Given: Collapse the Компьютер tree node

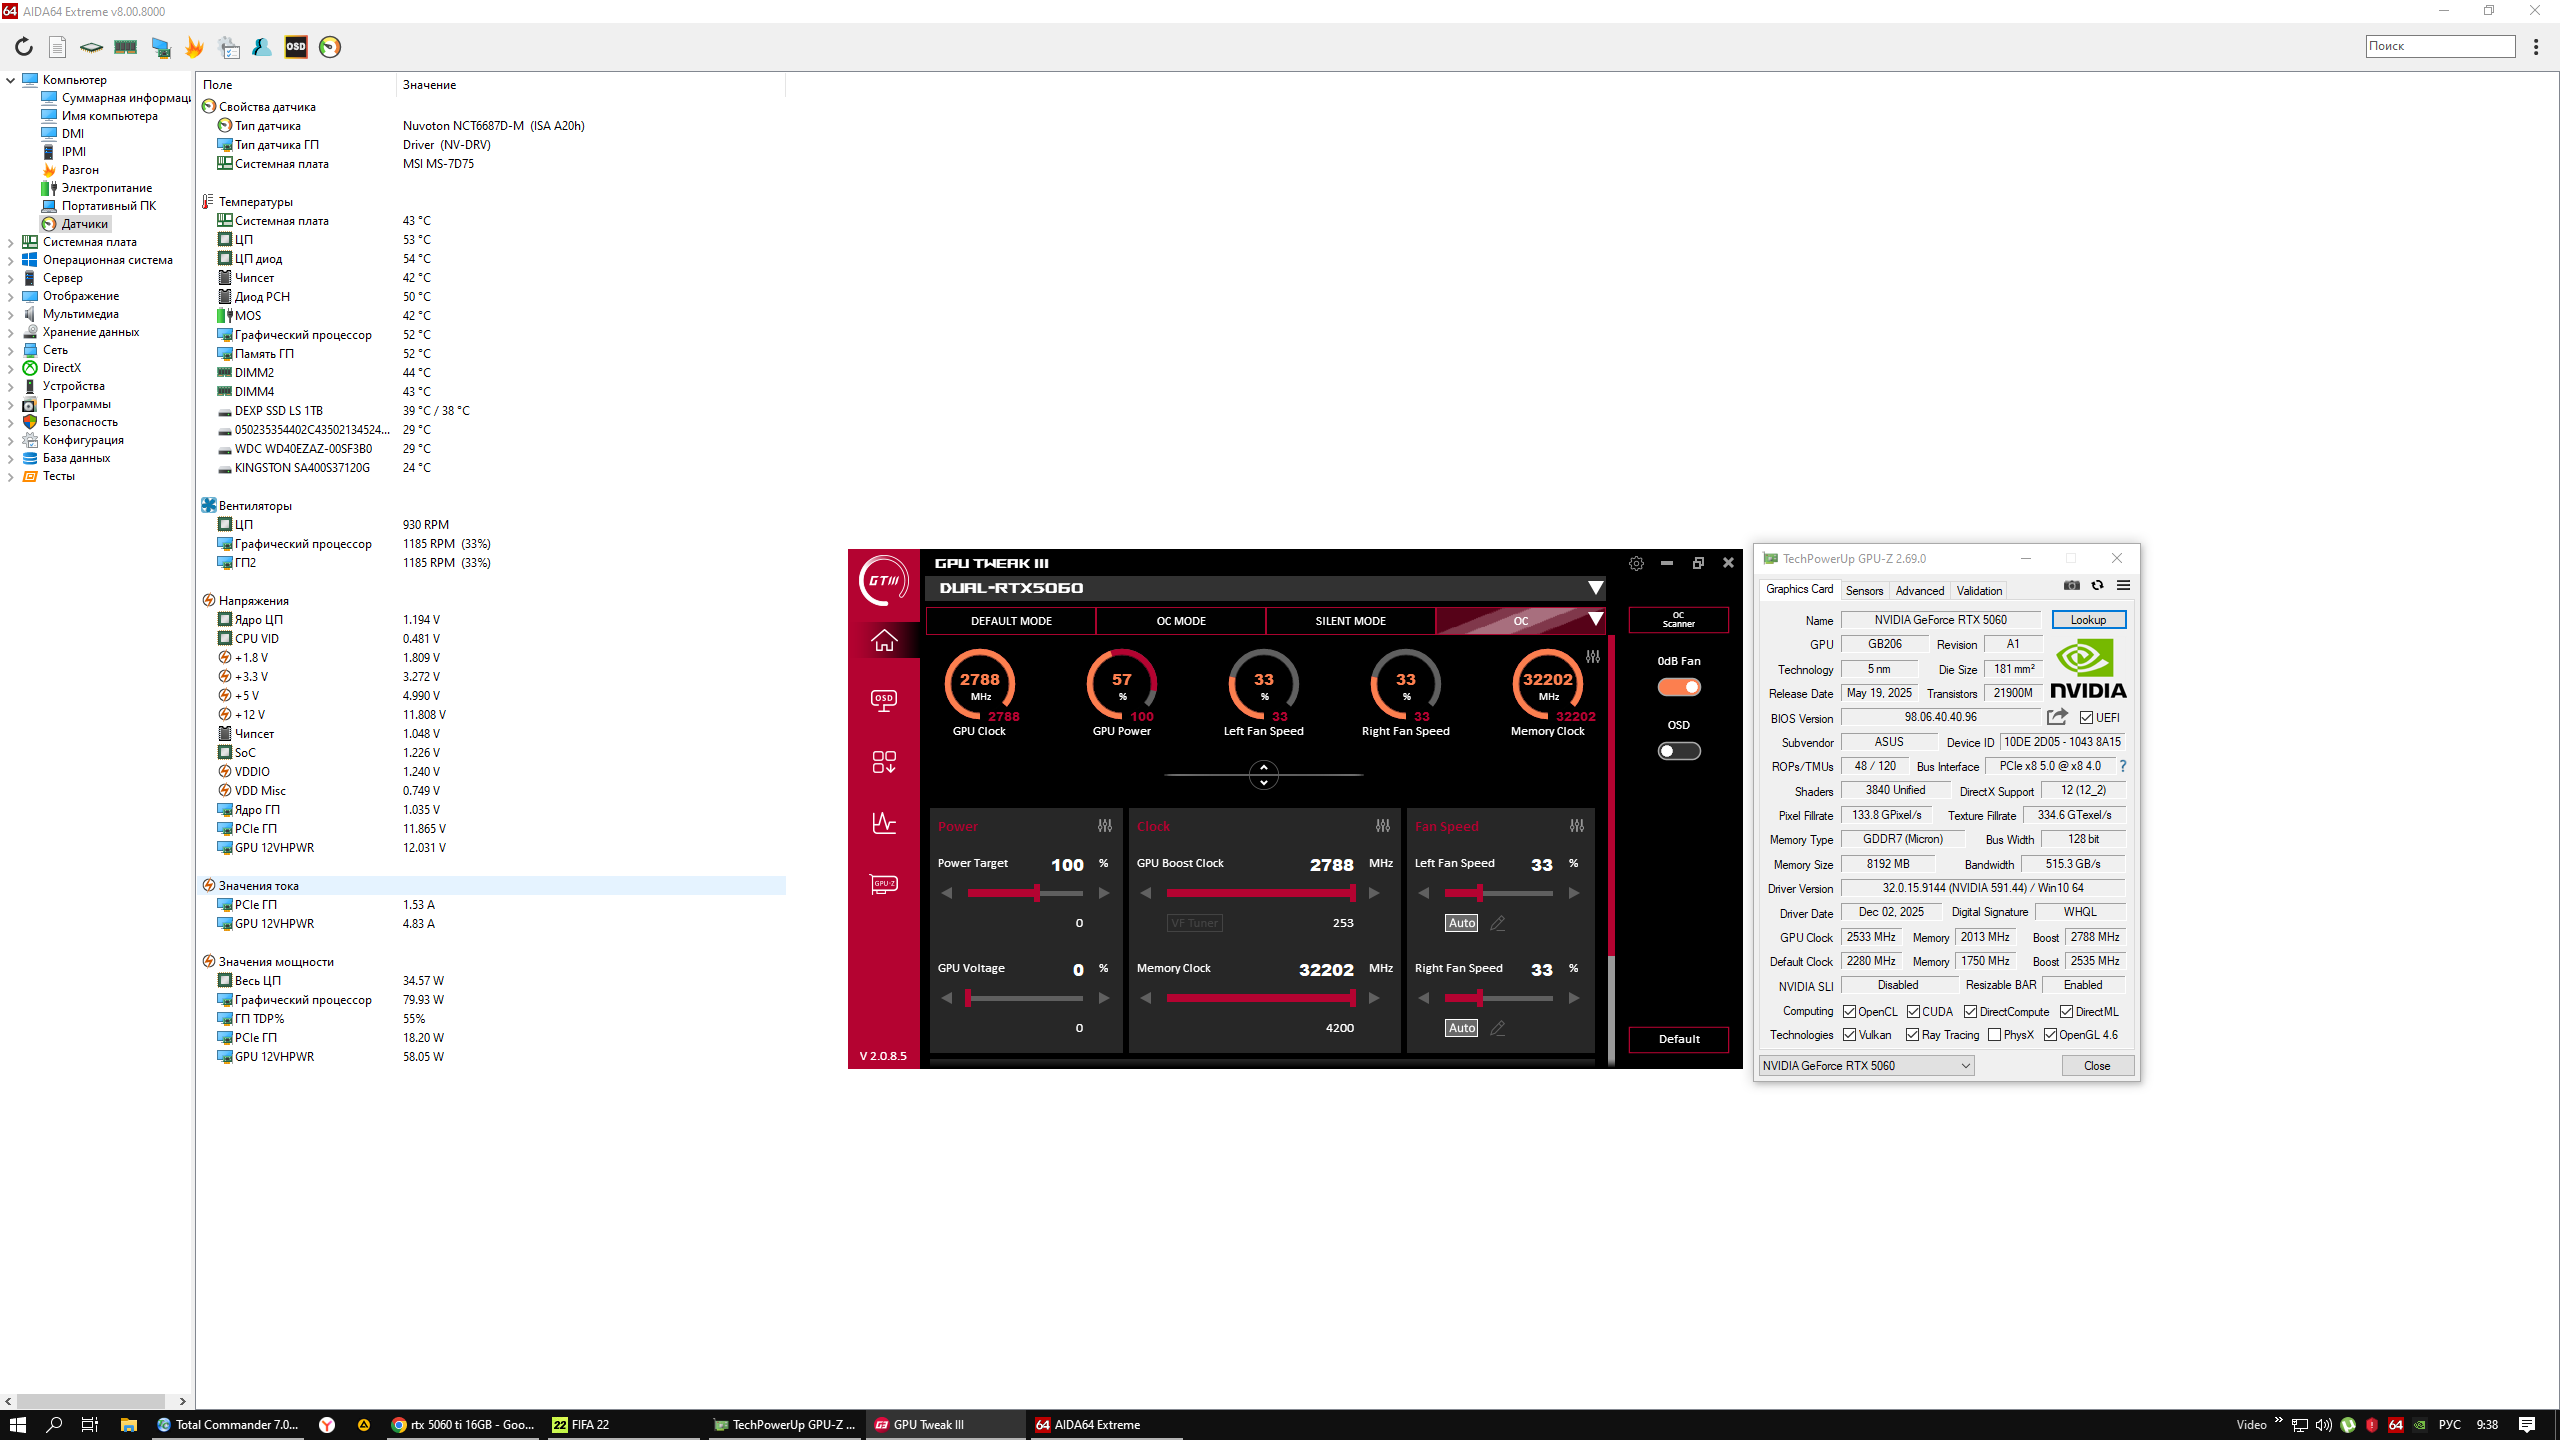Looking at the screenshot, I should [11, 80].
